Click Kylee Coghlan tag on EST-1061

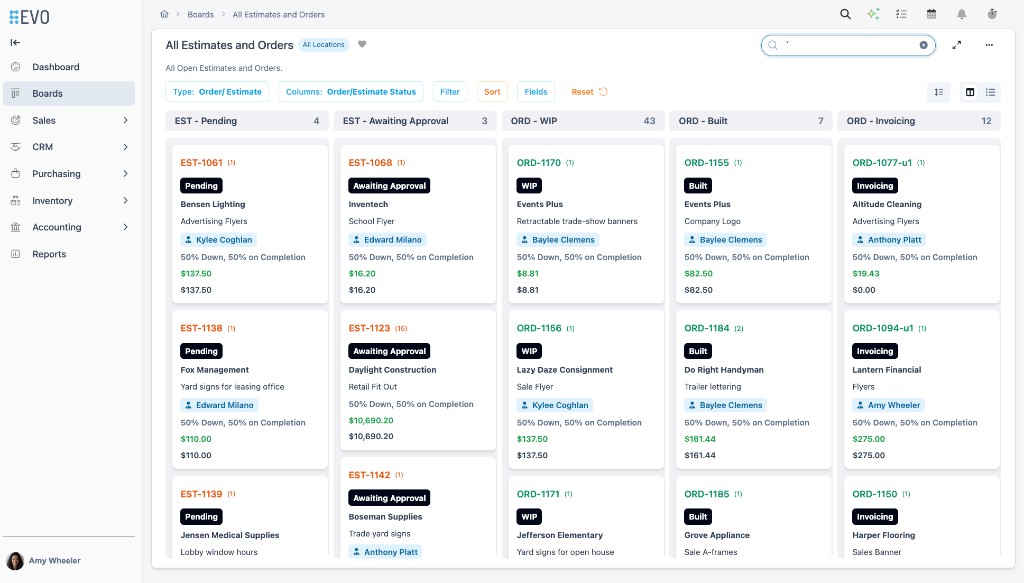(x=218, y=240)
